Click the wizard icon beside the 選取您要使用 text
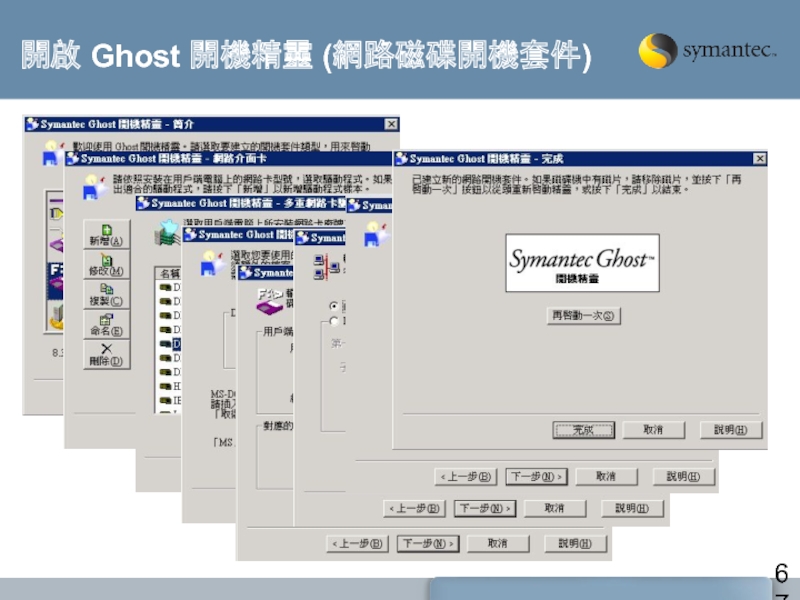800x600 pixels. click(213, 263)
